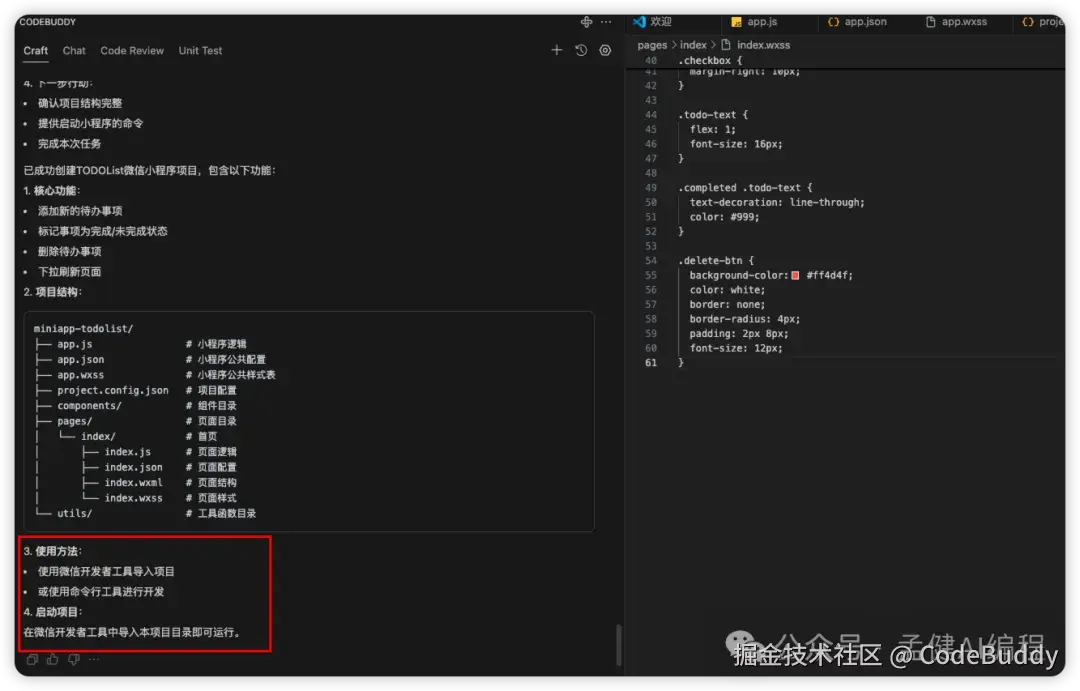Click the JS file icon on app.js tab
The height and width of the screenshot is (691, 1080).
click(736, 22)
